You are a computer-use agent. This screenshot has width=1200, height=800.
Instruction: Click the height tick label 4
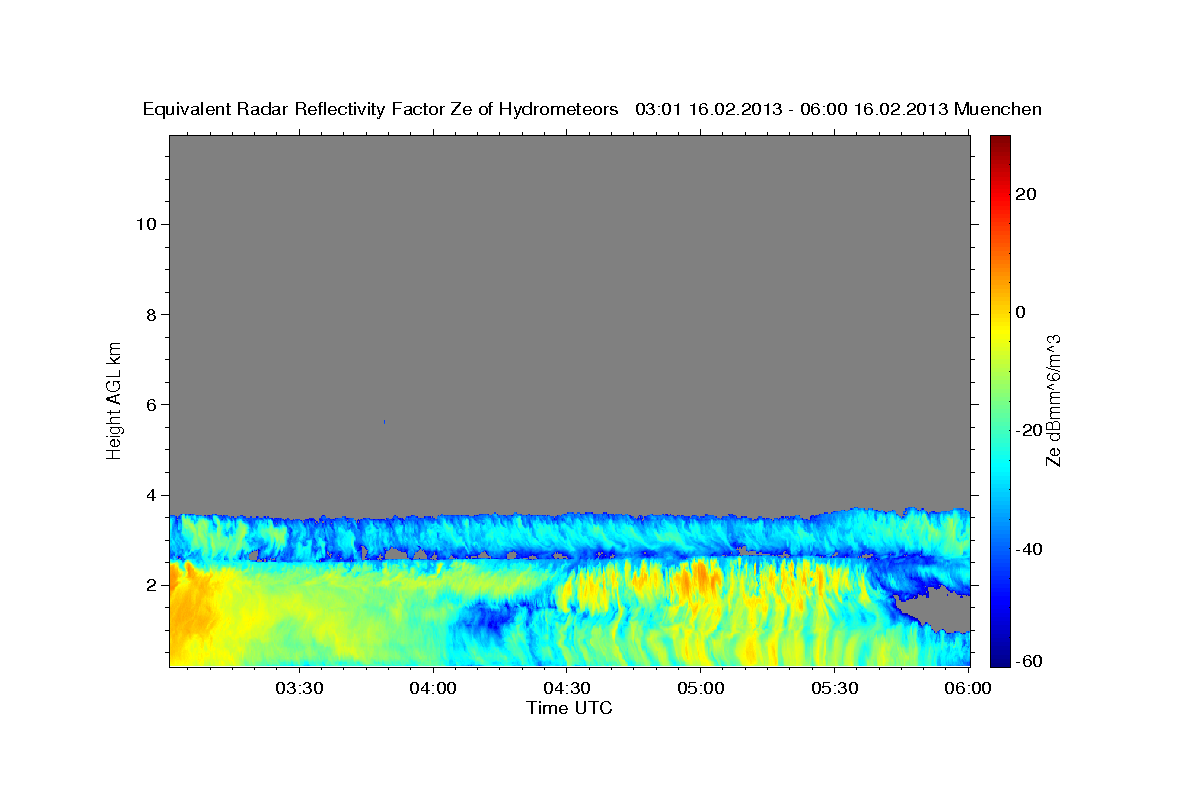151,495
